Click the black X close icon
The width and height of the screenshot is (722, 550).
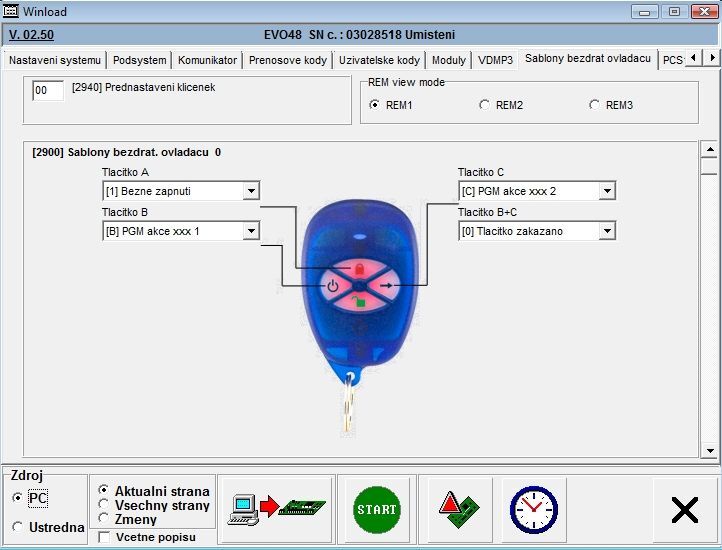pyautogui.click(x=685, y=510)
